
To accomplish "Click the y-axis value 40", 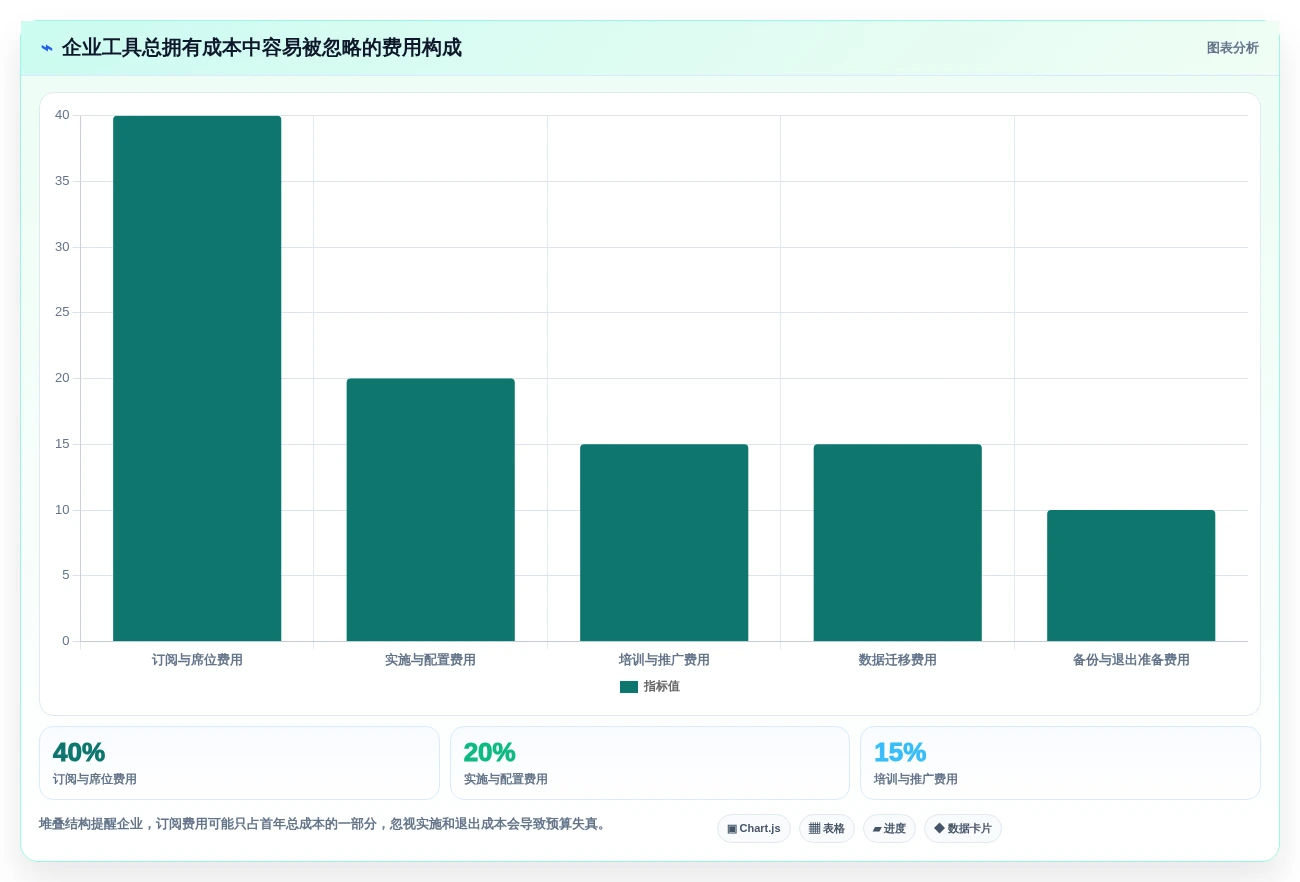I will (62, 115).
